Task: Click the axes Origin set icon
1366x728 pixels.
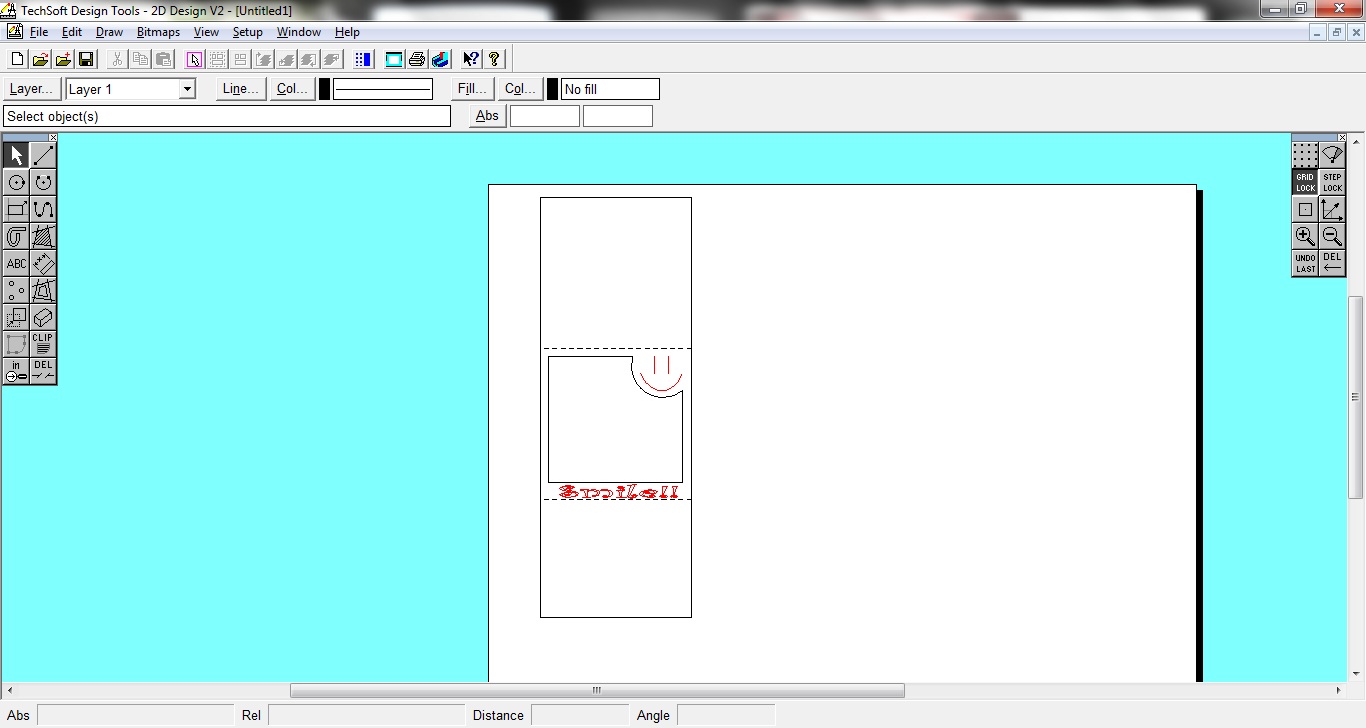Action: pos(1332,209)
